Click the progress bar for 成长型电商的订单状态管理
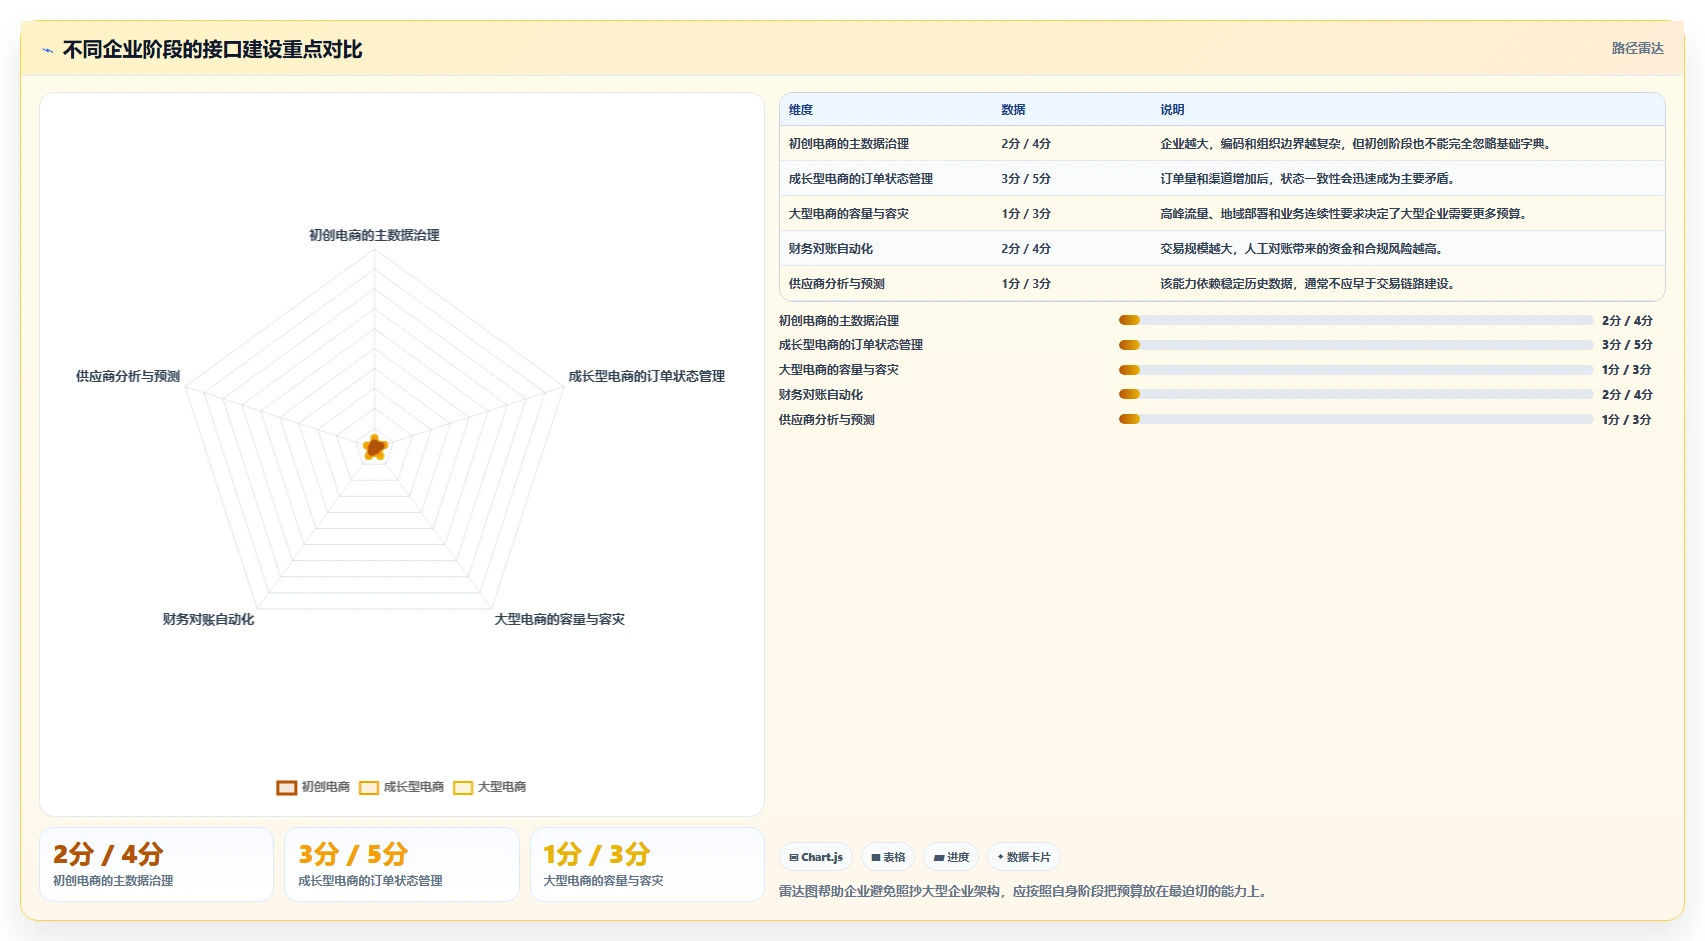 pyautogui.click(x=1356, y=345)
